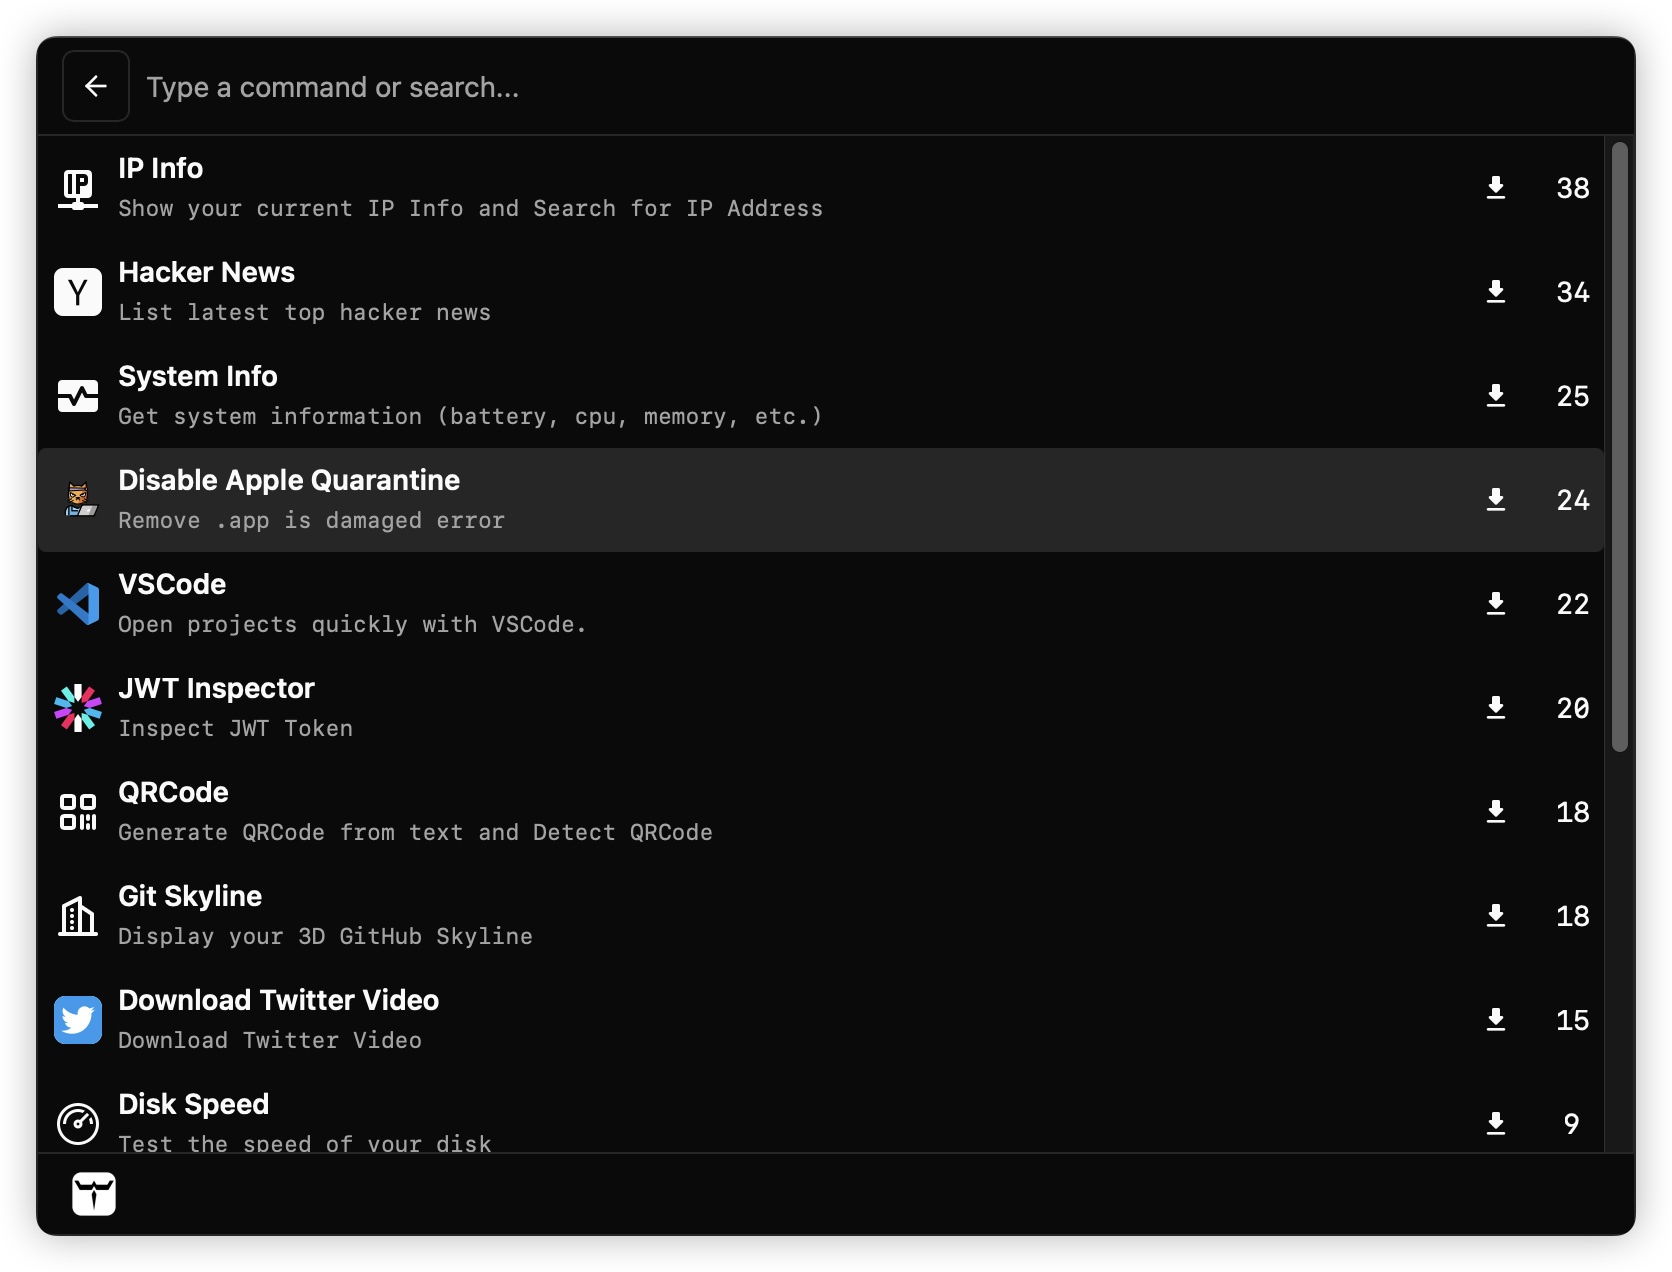Click the JWT Inspector colorful icon

pyautogui.click(x=78, y=708)
